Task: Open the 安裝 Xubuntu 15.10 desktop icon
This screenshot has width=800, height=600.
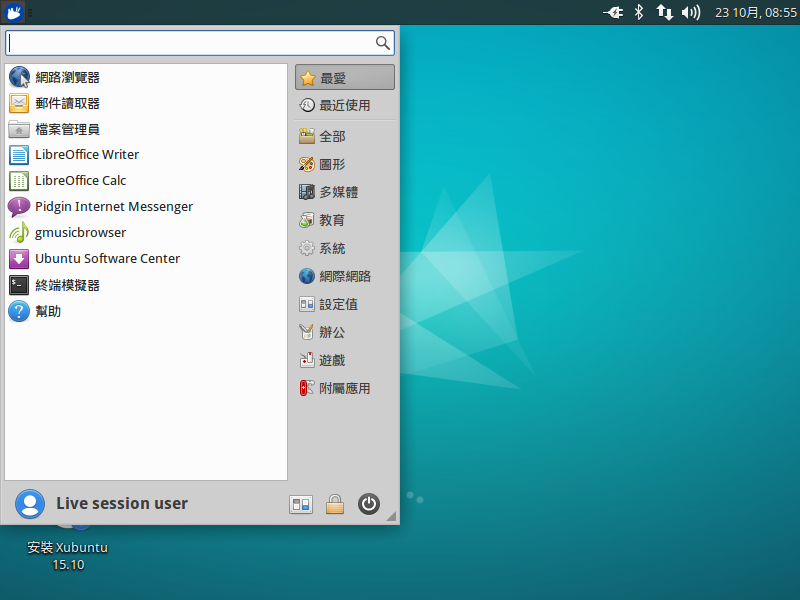Action: pos(68,548)
